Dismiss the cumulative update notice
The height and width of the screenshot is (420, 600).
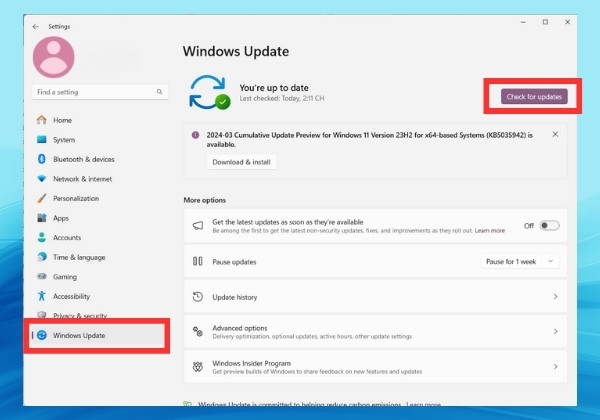(555, 134)
